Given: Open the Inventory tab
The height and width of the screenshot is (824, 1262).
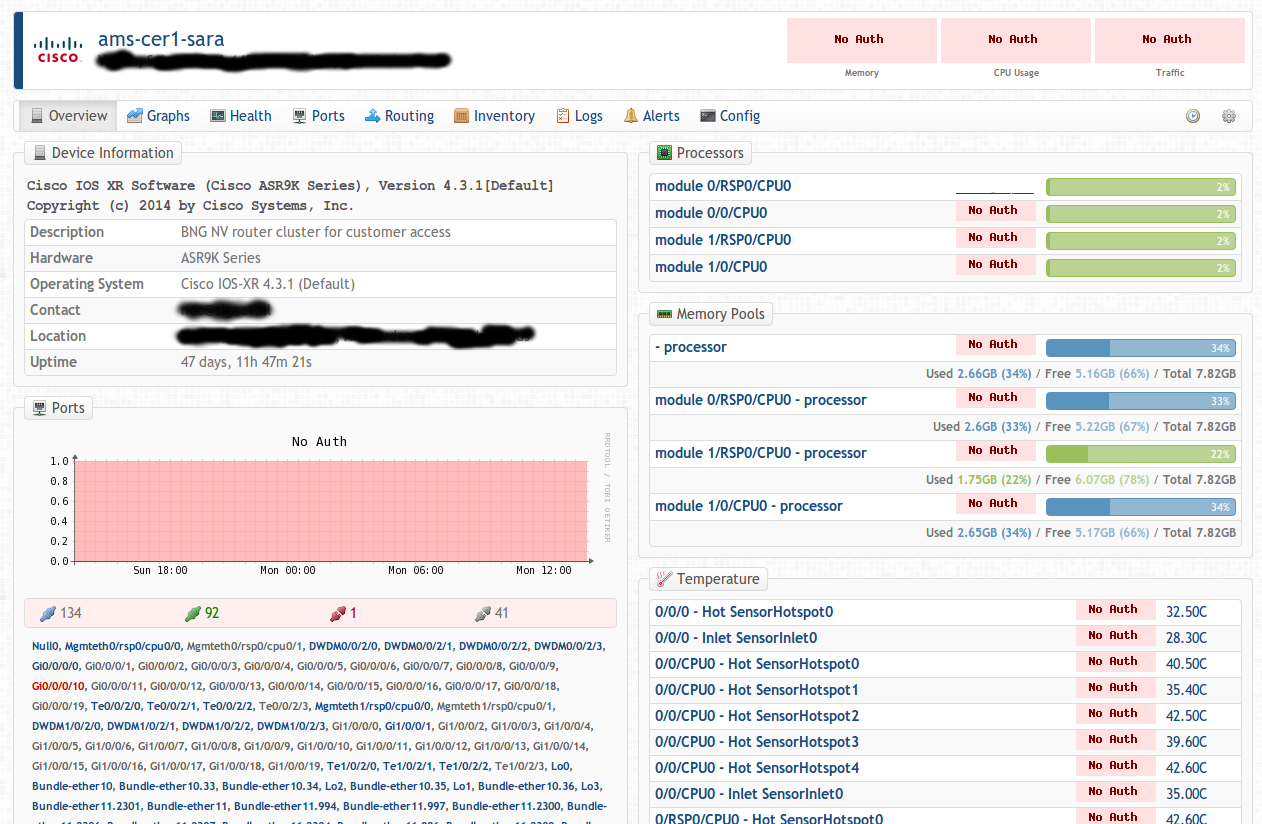Looking at the screenshot, I should coord(494,116).
